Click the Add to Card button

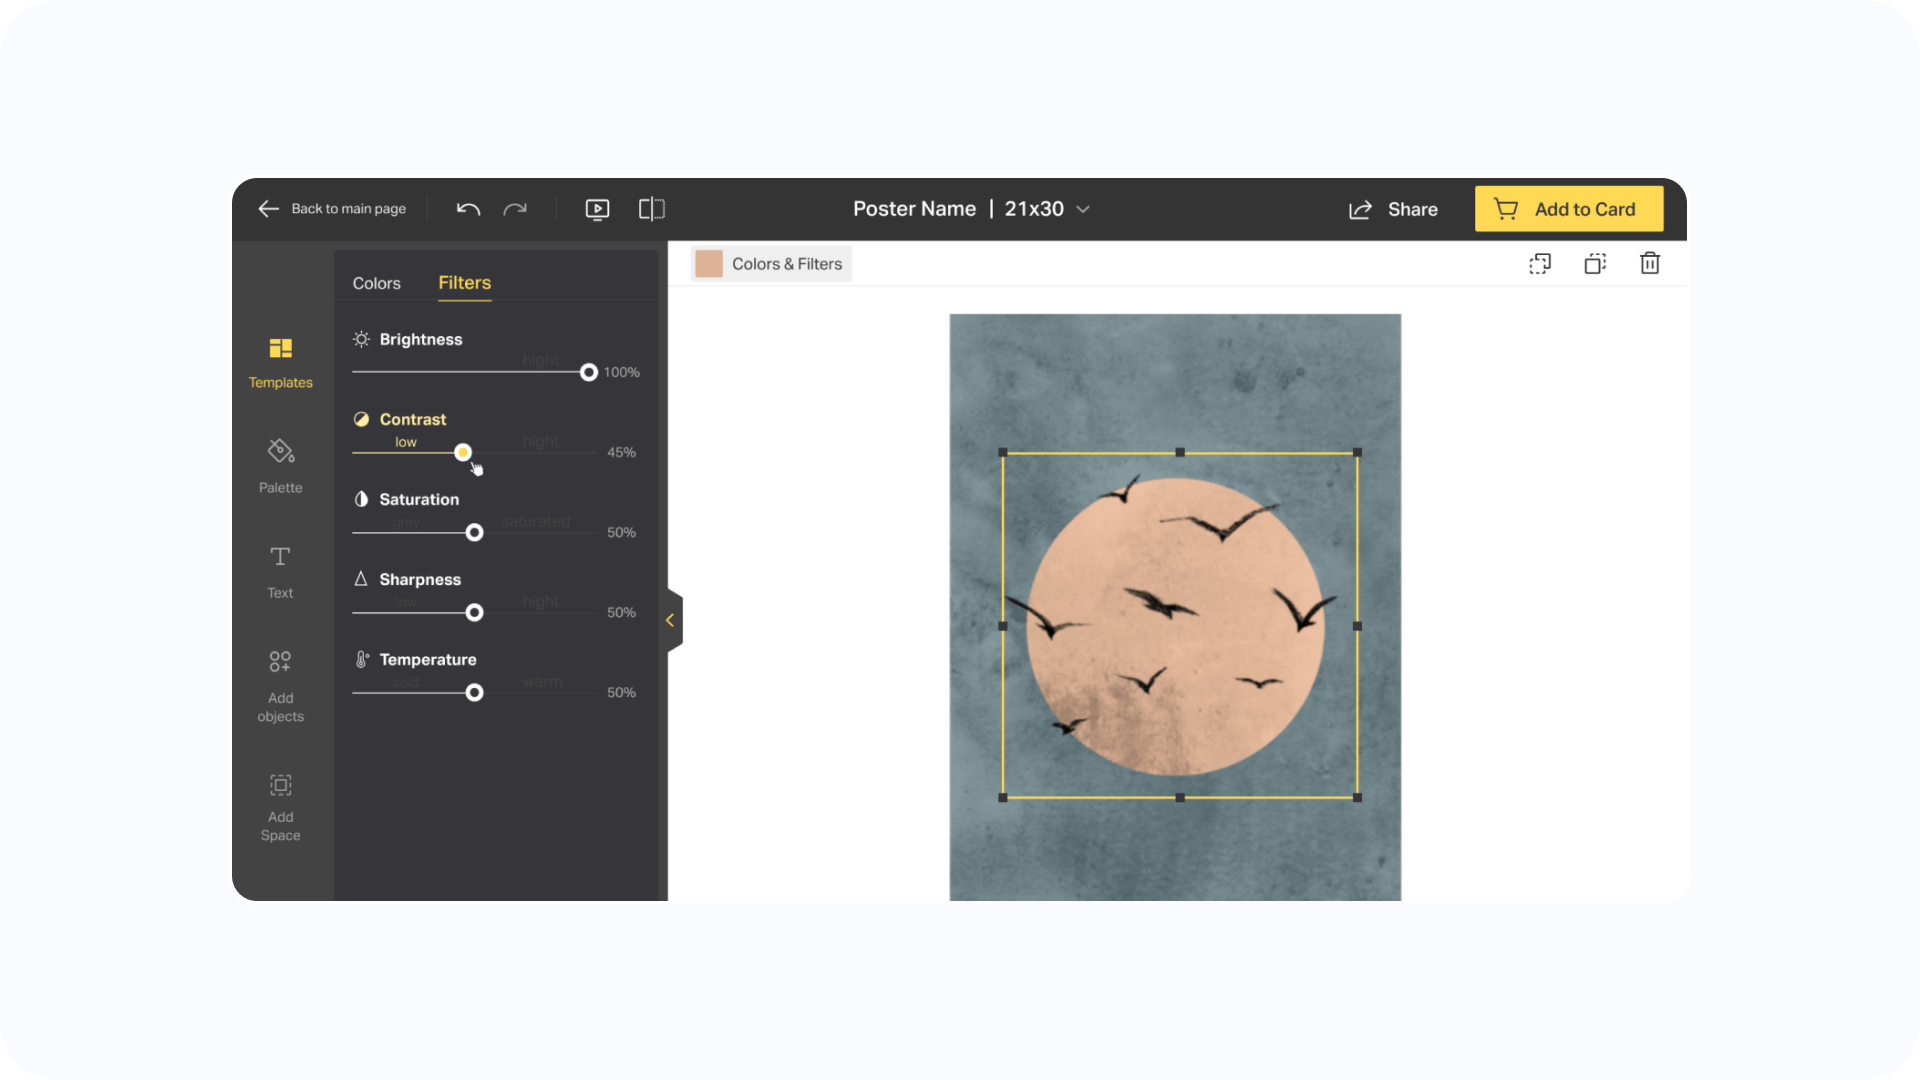point(1568,209)
